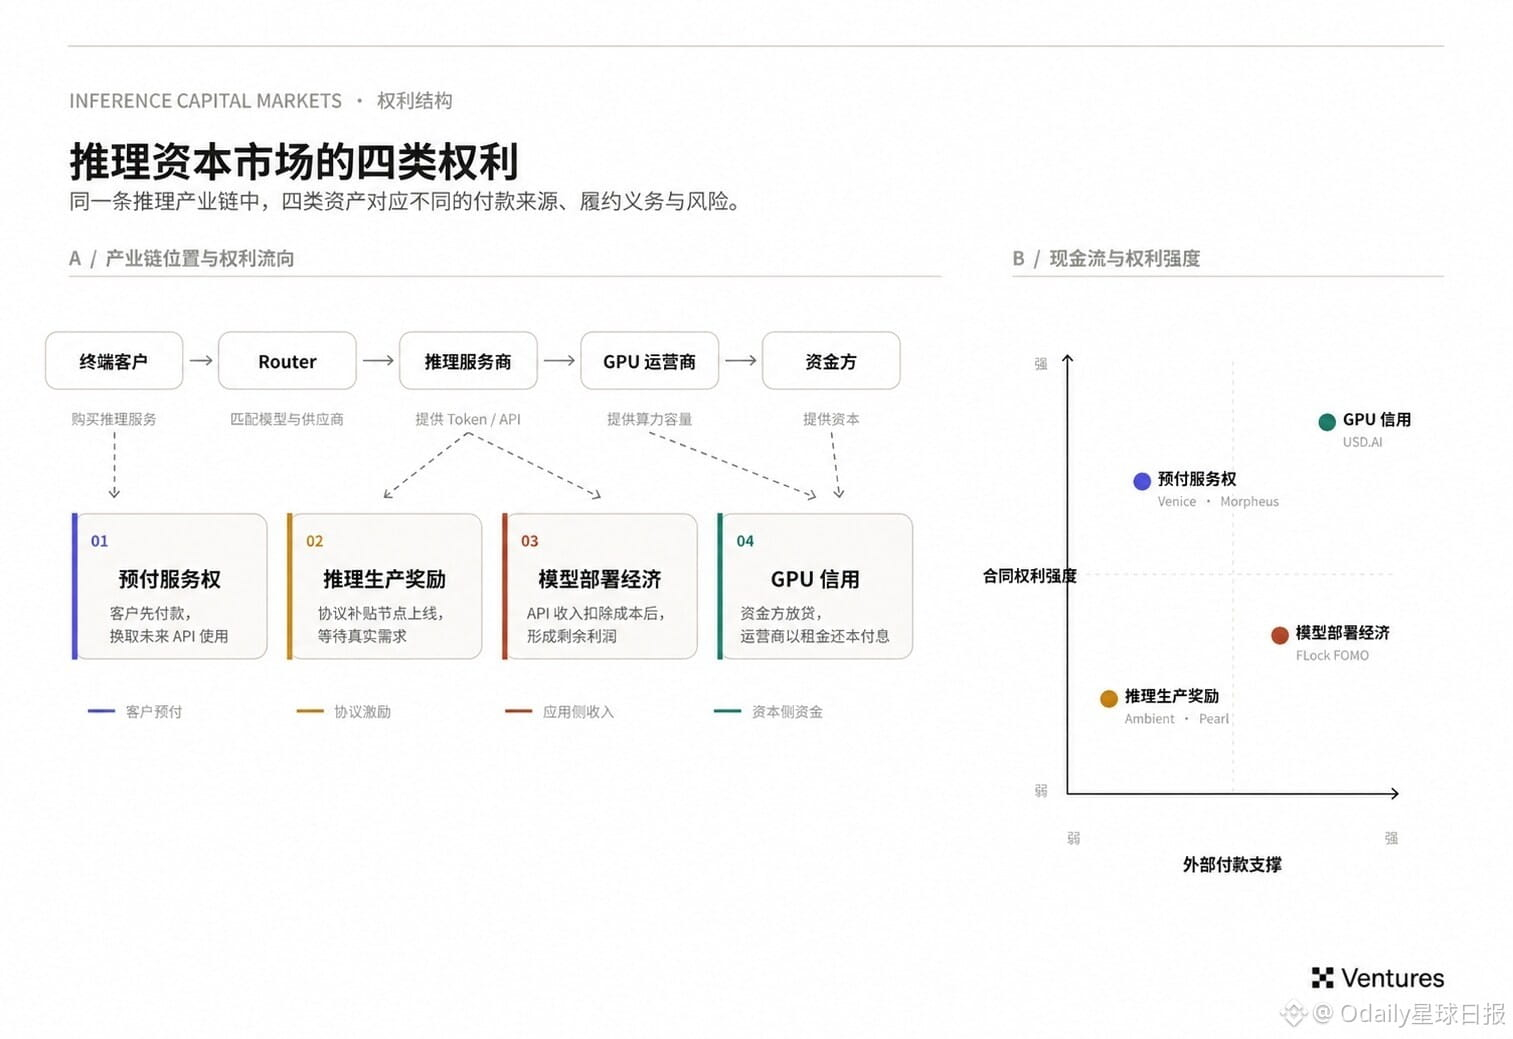Click the Venice · Morpheus label
This screenshot has width=1513, height=1039.
pyautogui.click(x=1218, y=502)
